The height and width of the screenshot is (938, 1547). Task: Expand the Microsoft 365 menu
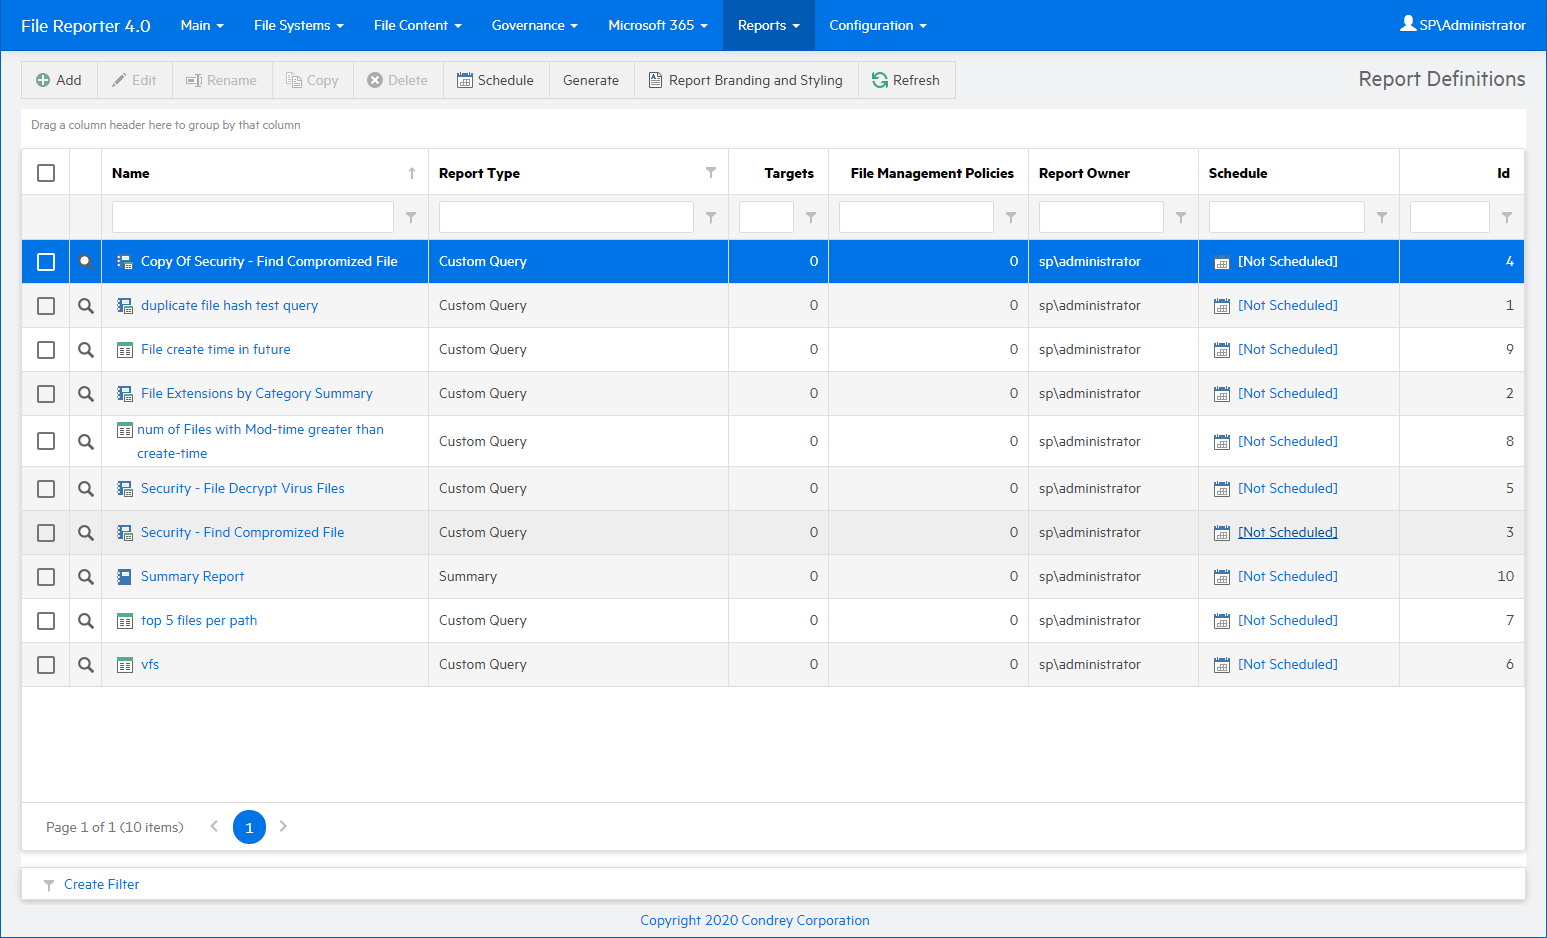click(657, 25)
